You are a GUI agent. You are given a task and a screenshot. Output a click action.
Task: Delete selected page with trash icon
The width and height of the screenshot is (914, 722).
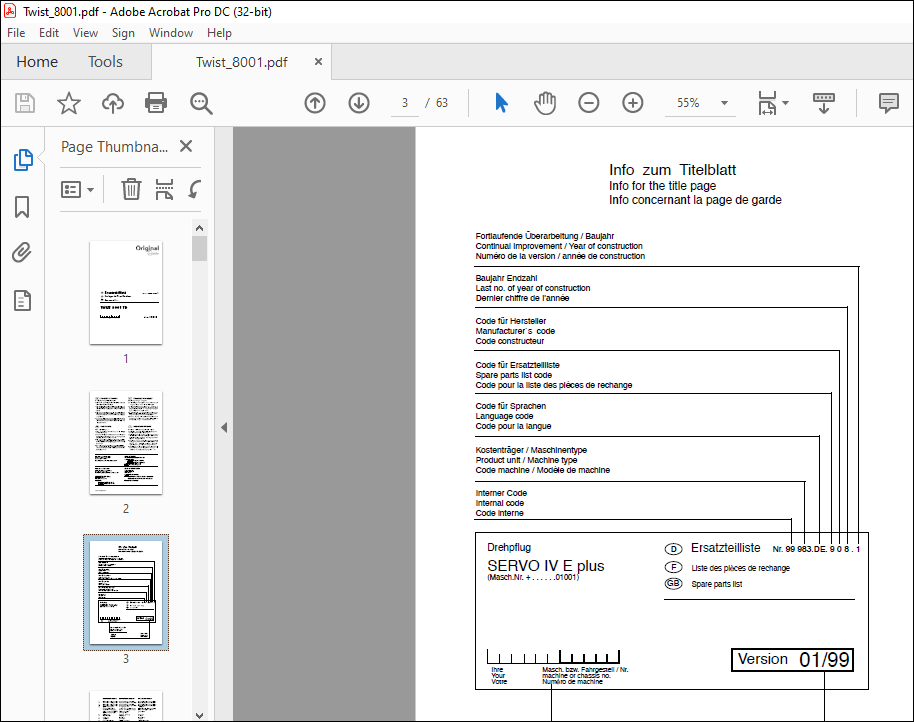pyautogui.click(x=131, y=189)
